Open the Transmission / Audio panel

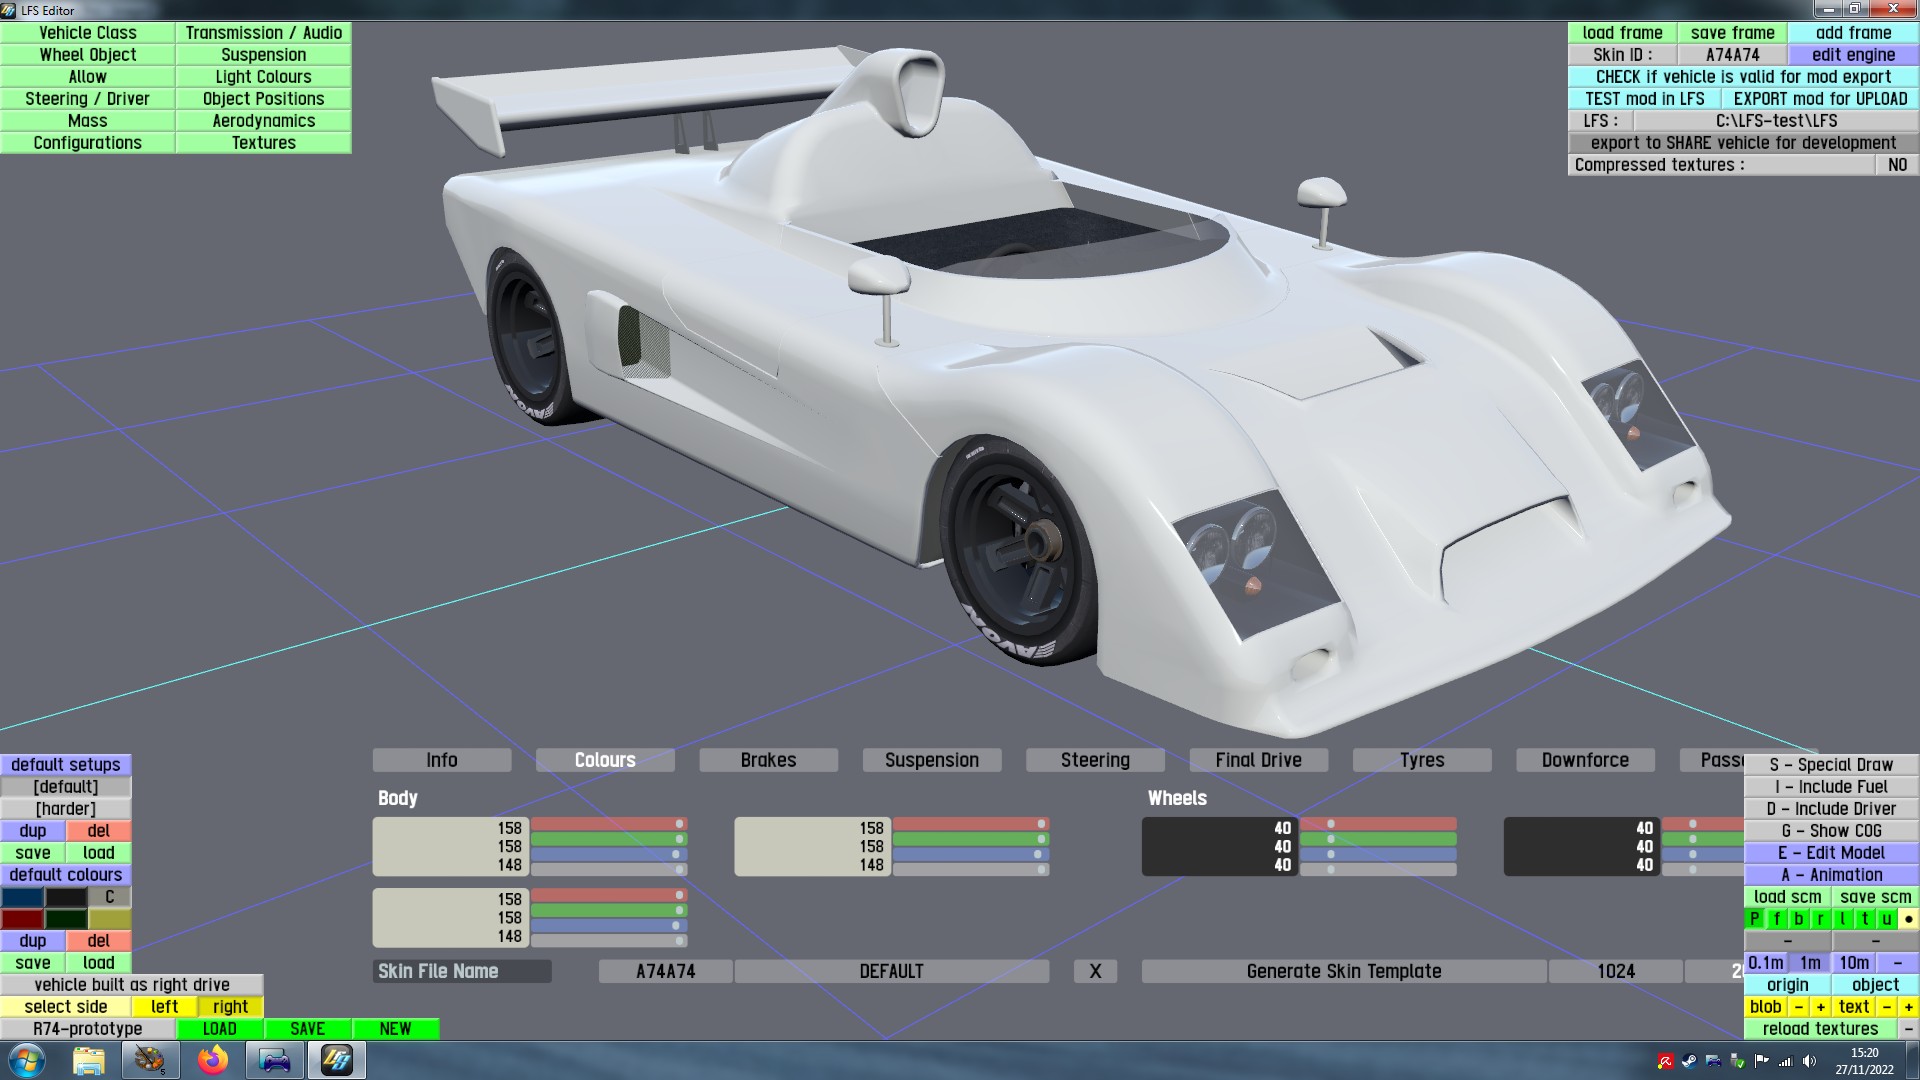tap(263, 33)
